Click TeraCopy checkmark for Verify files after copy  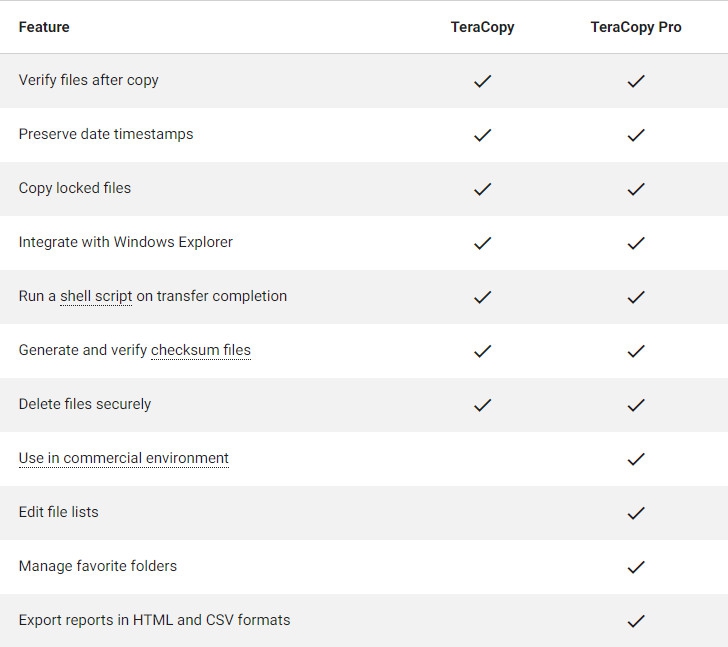[x=482, y=81]
